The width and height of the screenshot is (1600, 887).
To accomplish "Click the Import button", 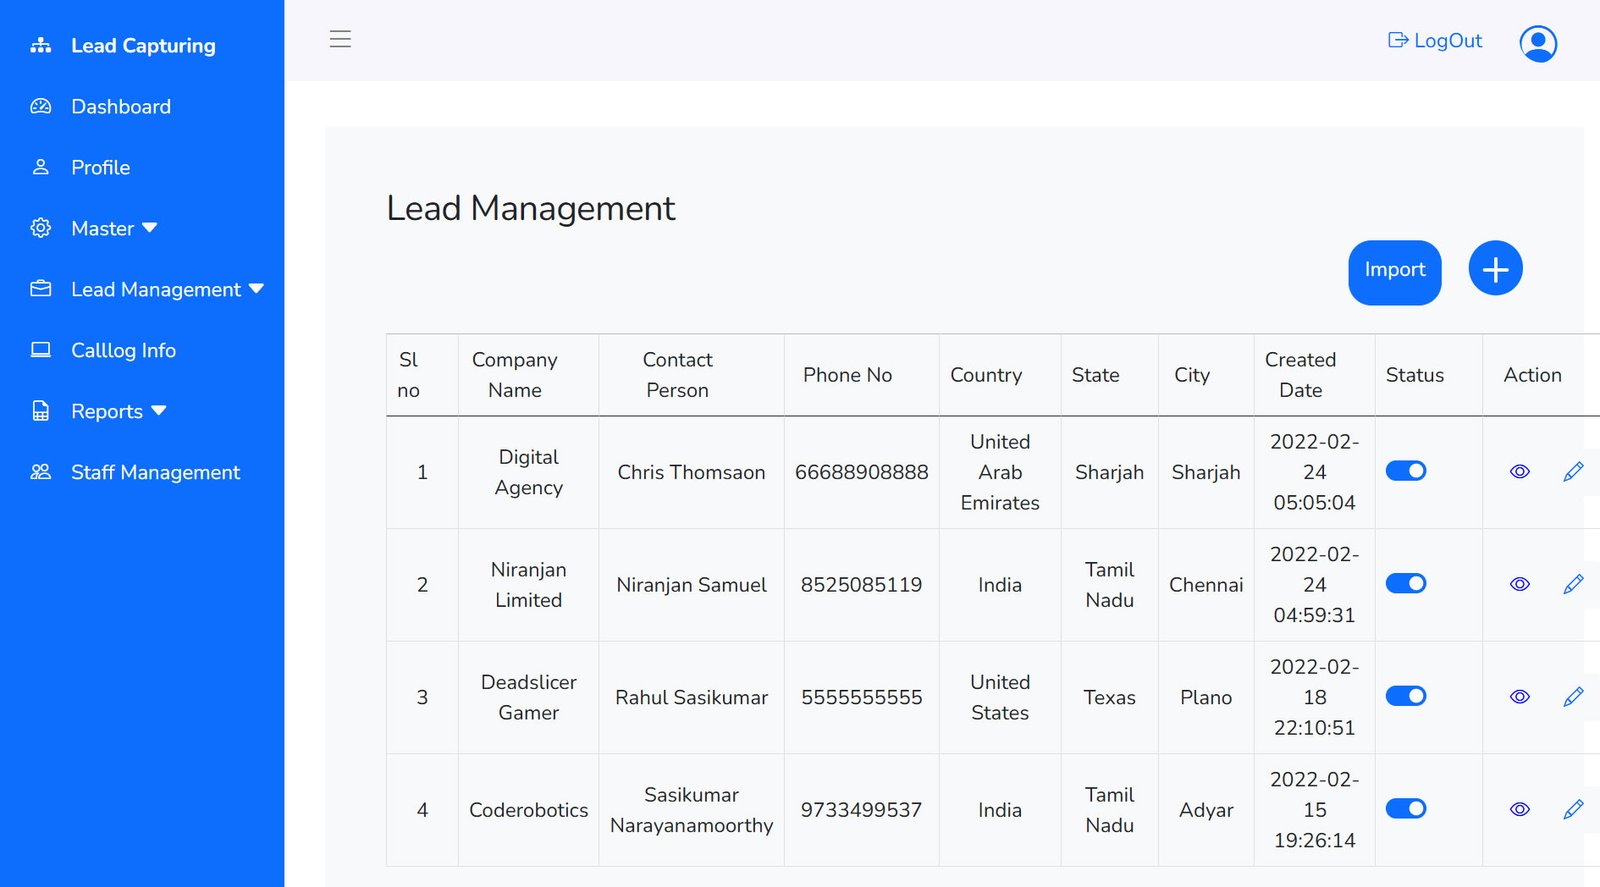I will pyautogui.click(x=1394, y=272).
